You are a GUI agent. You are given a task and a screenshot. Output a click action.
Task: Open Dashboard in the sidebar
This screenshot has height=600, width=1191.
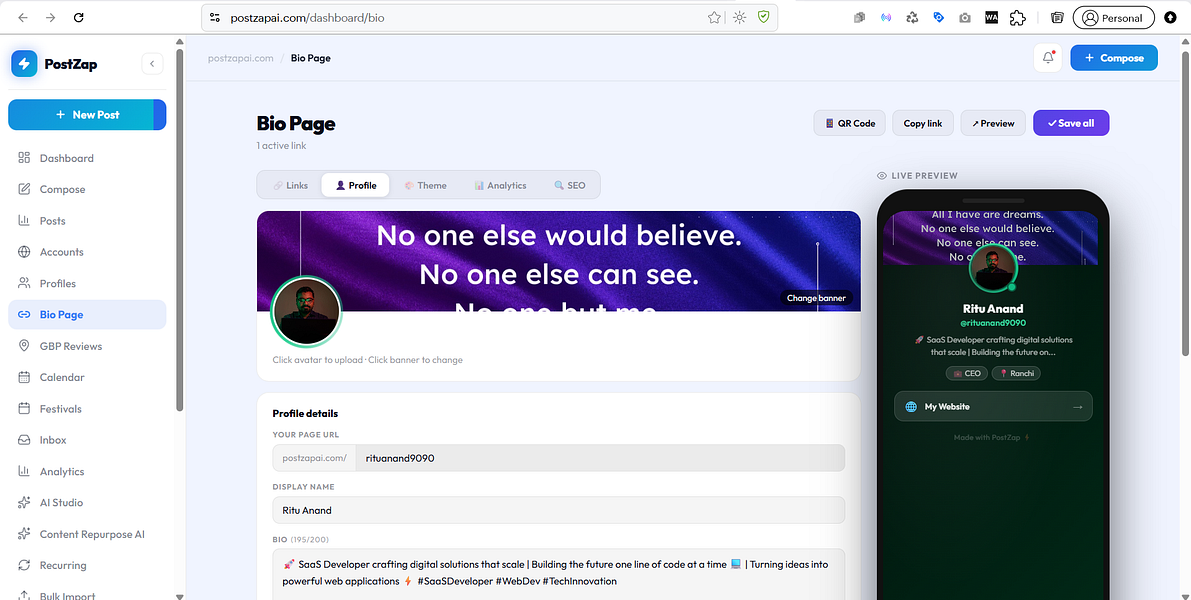pos(87,158)
